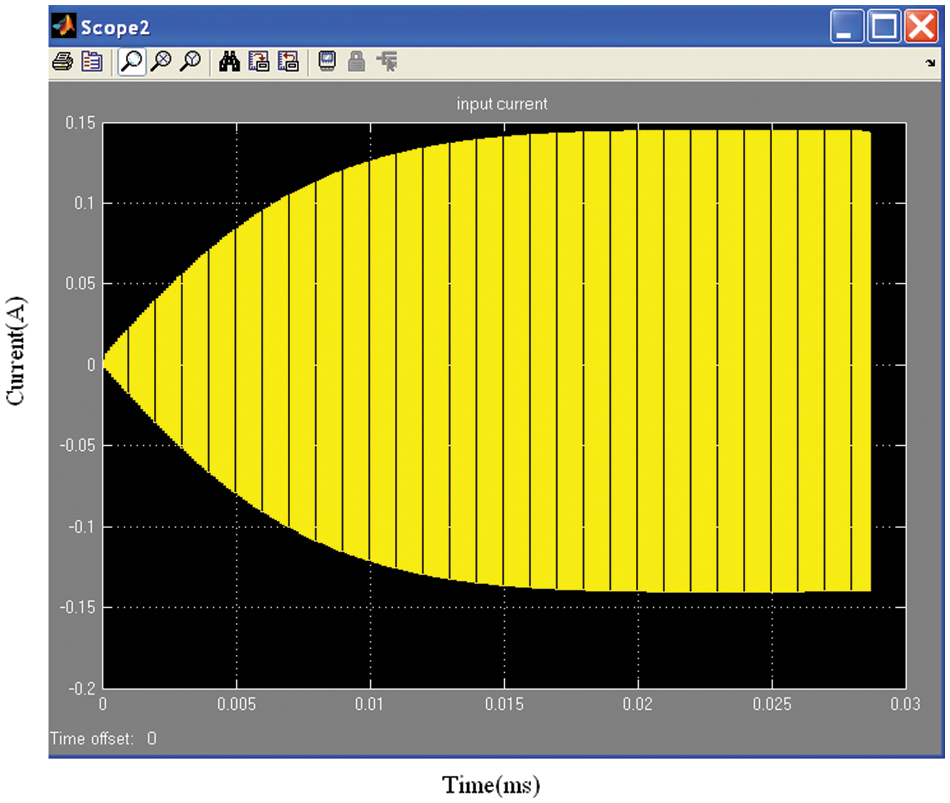Click the Print icon in toolbar
The image size is (950, 803).
point(63,62)
